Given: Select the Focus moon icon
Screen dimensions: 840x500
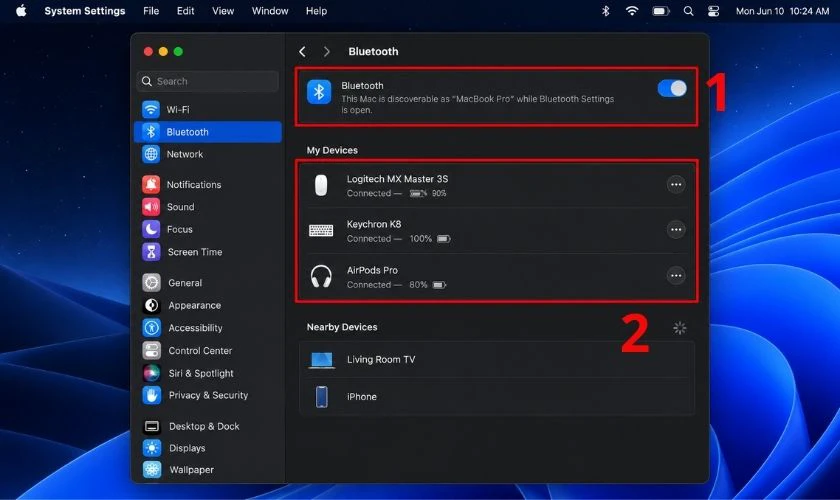Looking at the screenshot, I should point(151,229).
